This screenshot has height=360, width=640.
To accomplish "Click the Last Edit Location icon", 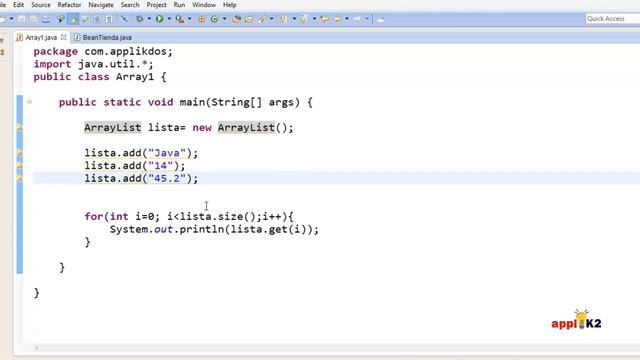I will pos(325,19).
